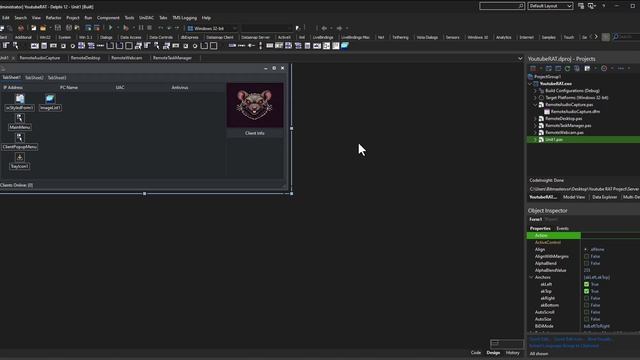This screenshot has height=360, width=640.
Task: Select the Data Controls palette tab
Action: [x=161, y=37]
